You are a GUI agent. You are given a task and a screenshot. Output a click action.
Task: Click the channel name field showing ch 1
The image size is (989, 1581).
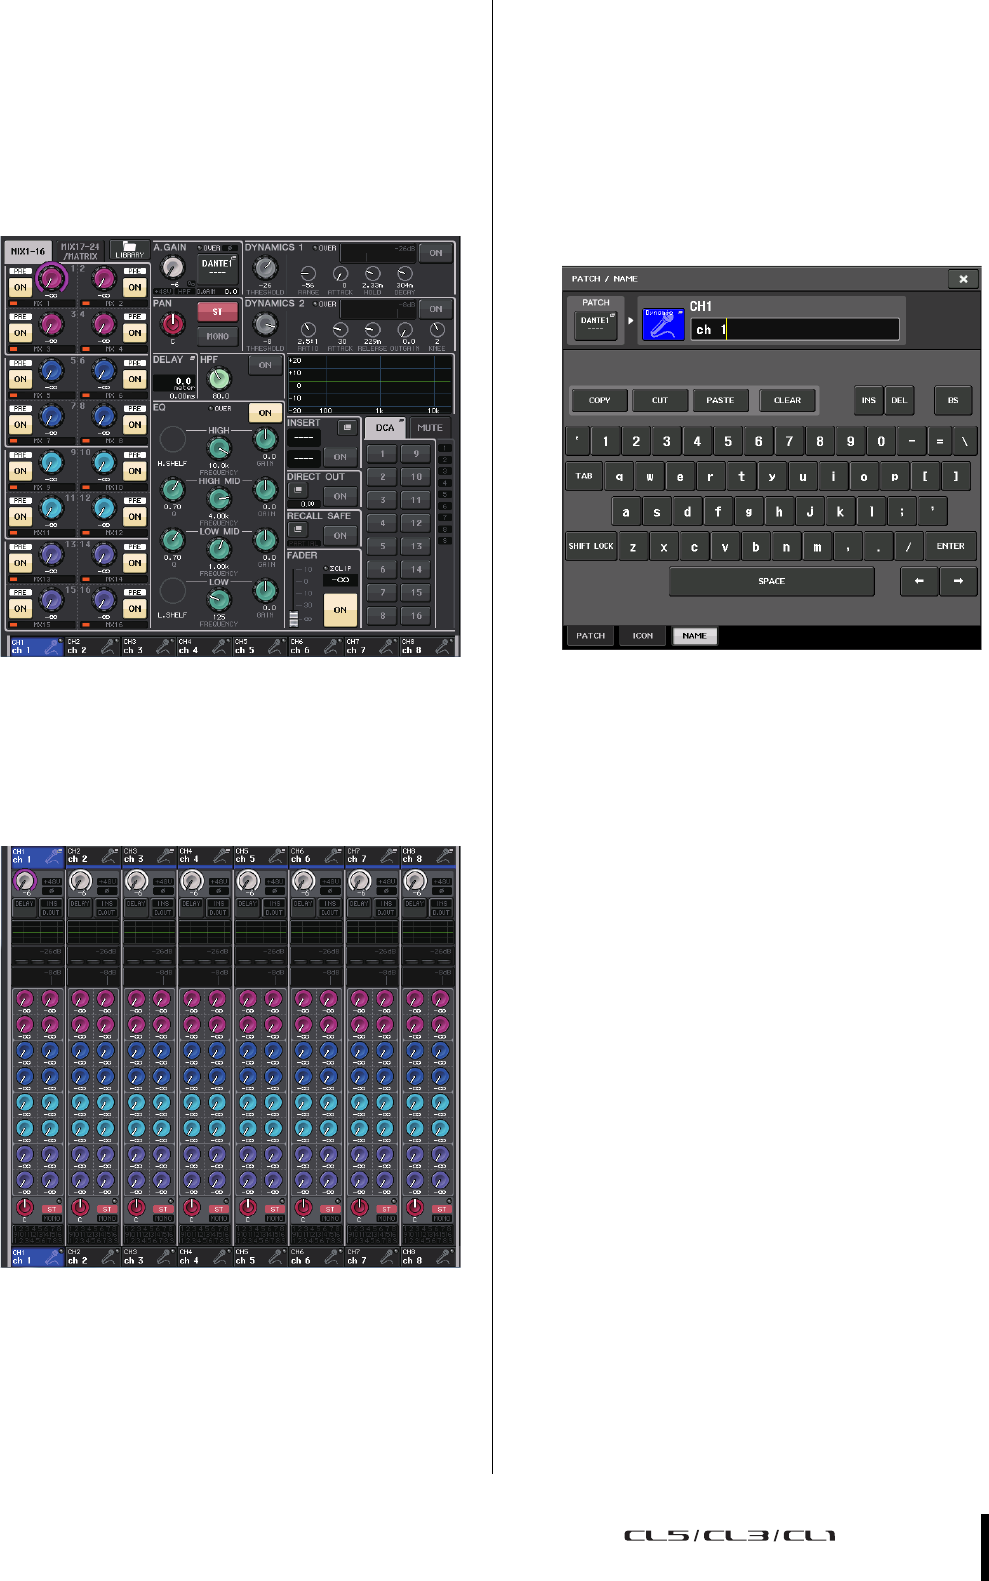795,329
